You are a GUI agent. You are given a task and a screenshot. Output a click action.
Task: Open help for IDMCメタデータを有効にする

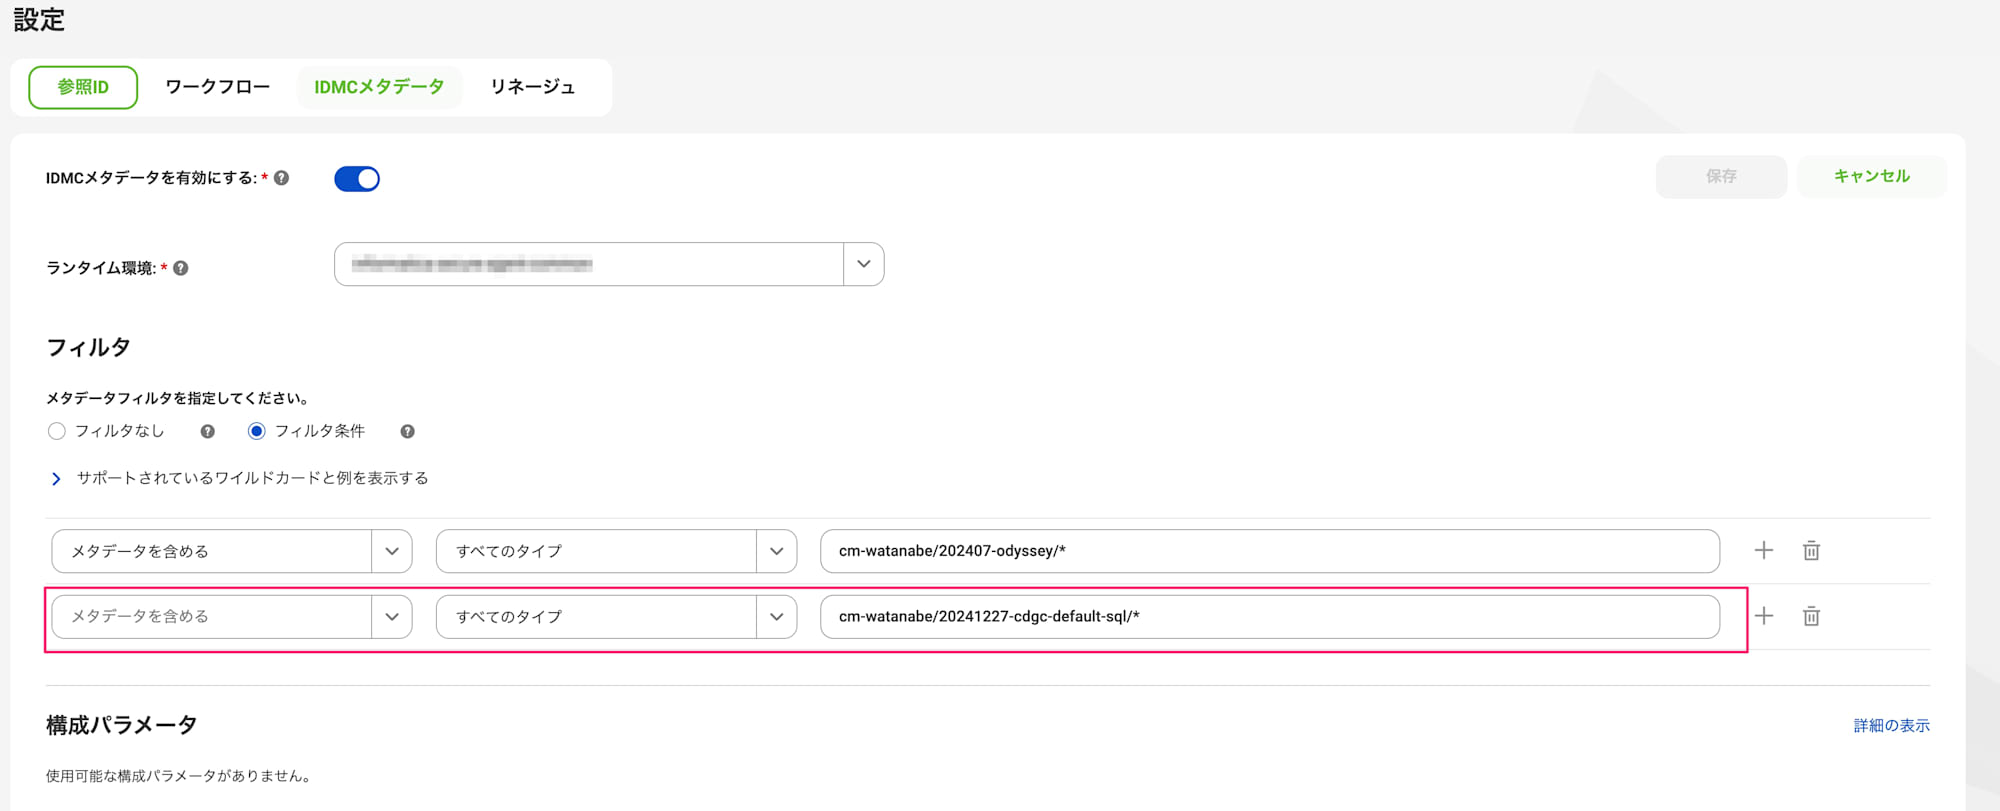click(x=282, y=178)
